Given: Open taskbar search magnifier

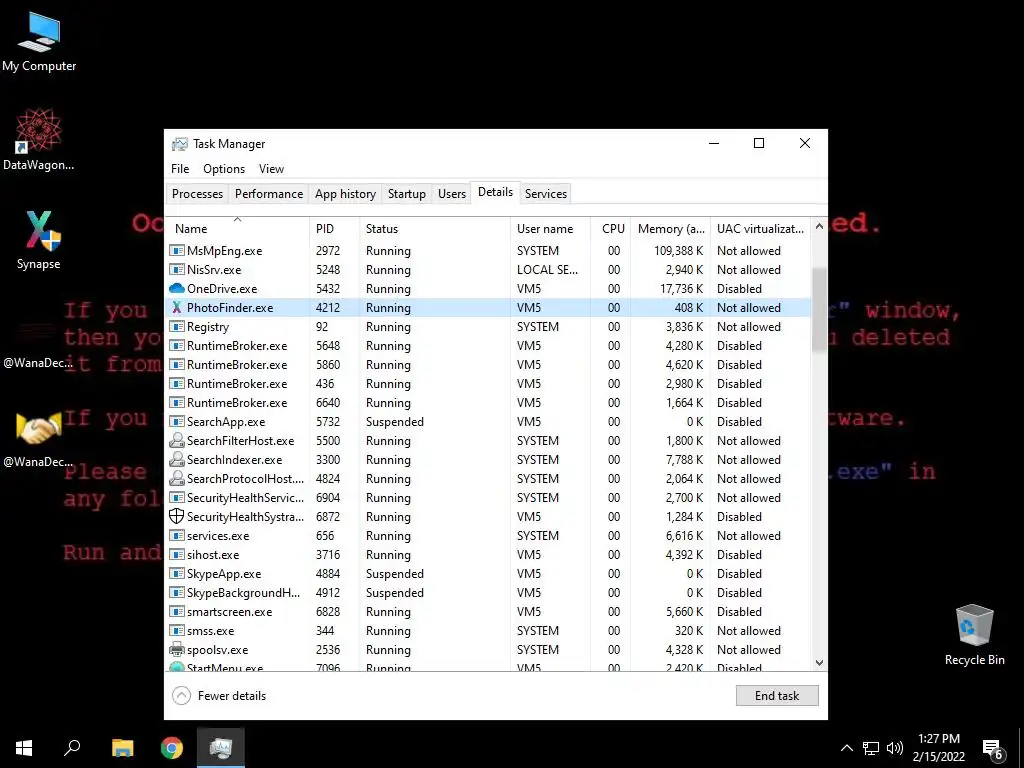Looking at the screenshot, I should [72, 748].
